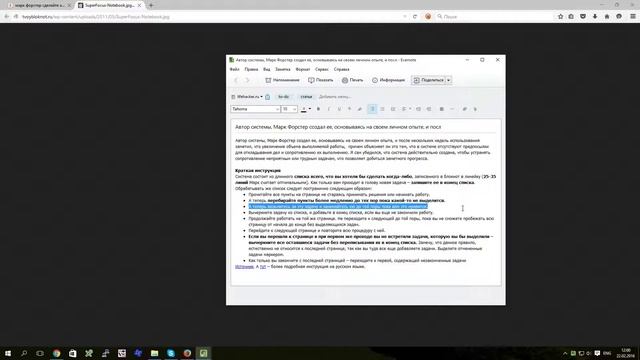Toggle bold formatting
The image size is (640, 360).
click(318, 109)
